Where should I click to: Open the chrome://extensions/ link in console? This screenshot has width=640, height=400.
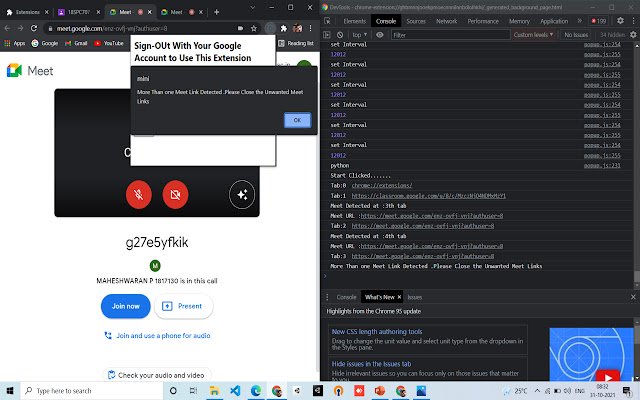pos(382,185)
